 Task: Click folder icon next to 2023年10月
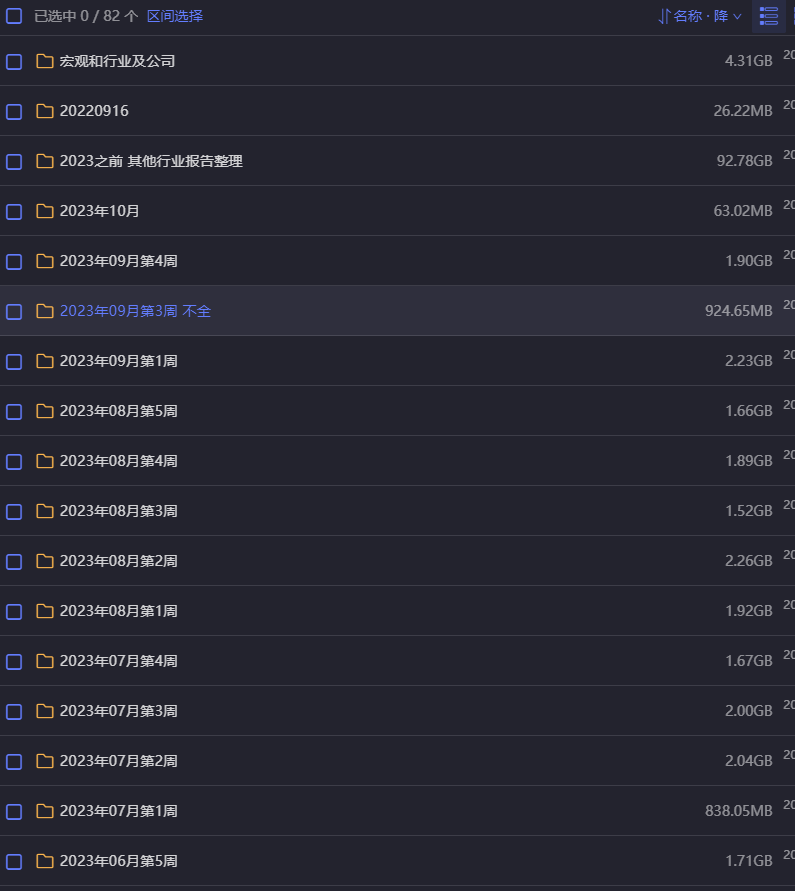(45, 211)
